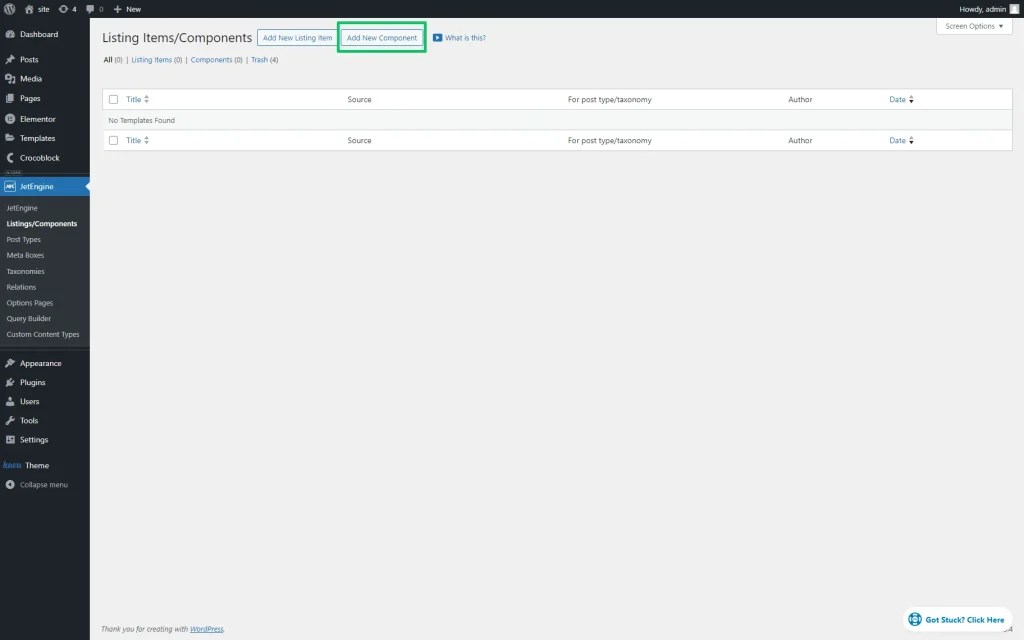Image resolution: width=1024 pixels, height=640 pixels.
Task: Open Howdy, admin account menu
Action: [989, 9]
